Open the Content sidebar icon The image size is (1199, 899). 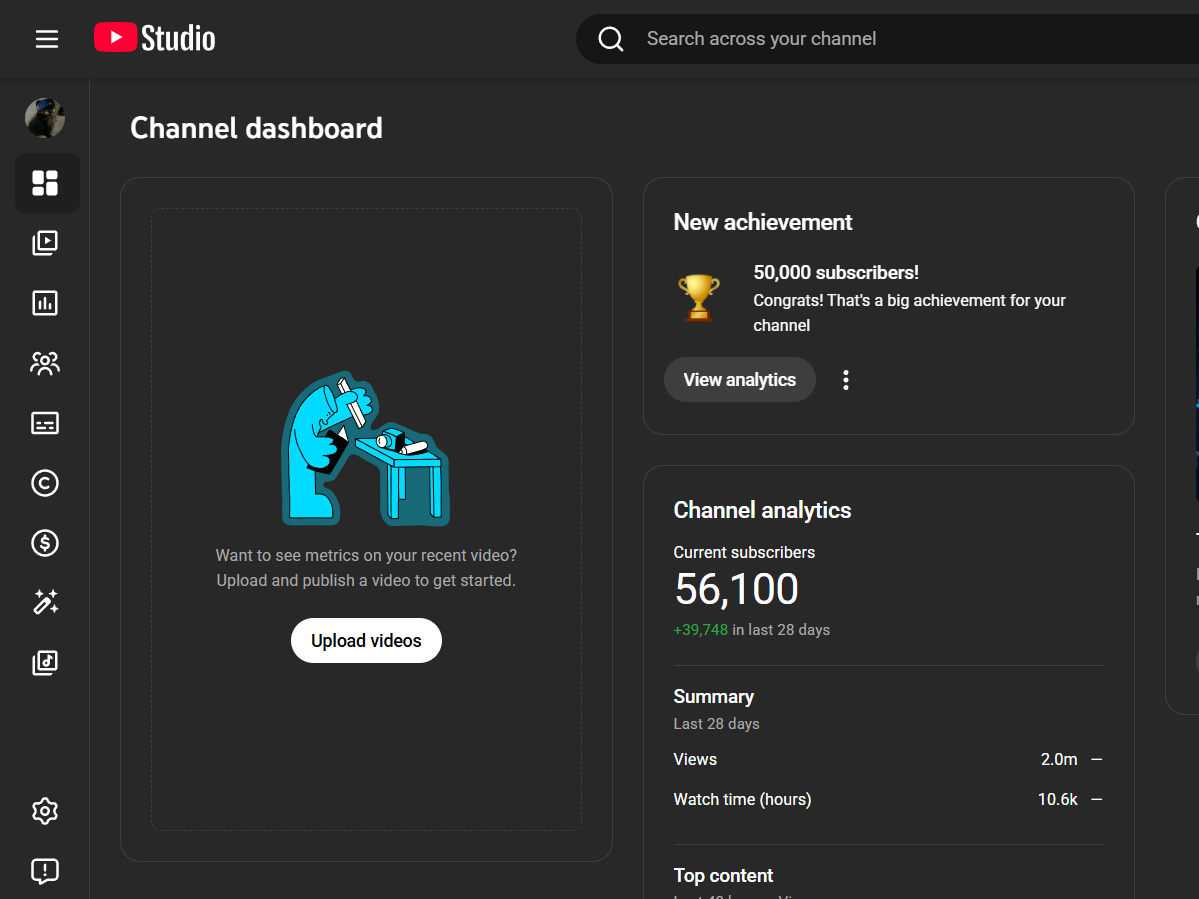click(45, 243)
